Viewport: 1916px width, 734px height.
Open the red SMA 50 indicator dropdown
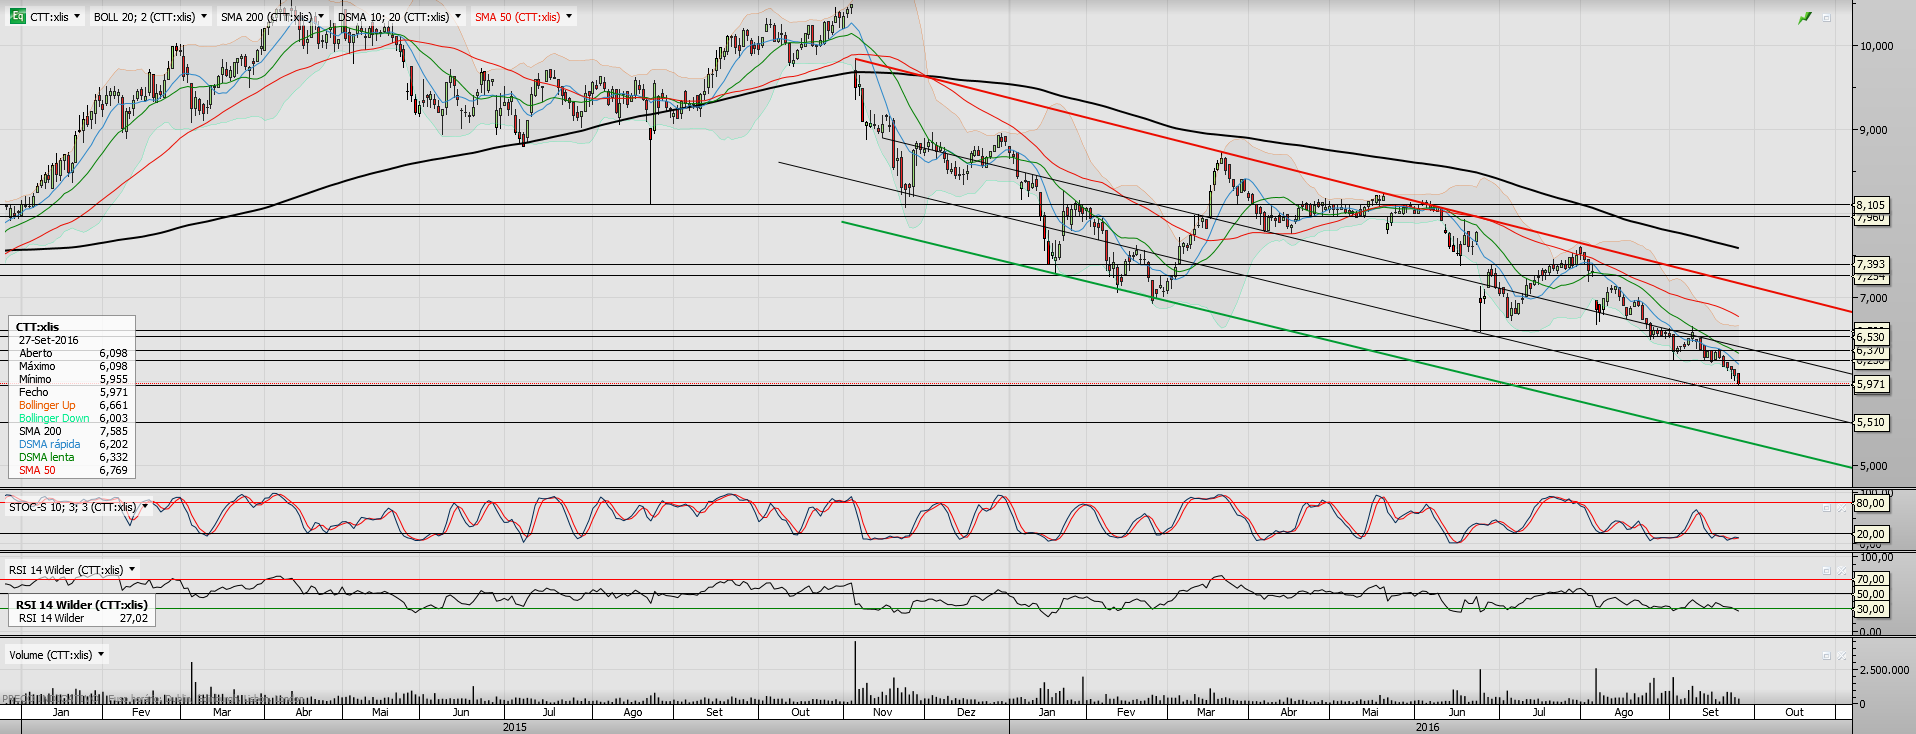click(569, 17)
